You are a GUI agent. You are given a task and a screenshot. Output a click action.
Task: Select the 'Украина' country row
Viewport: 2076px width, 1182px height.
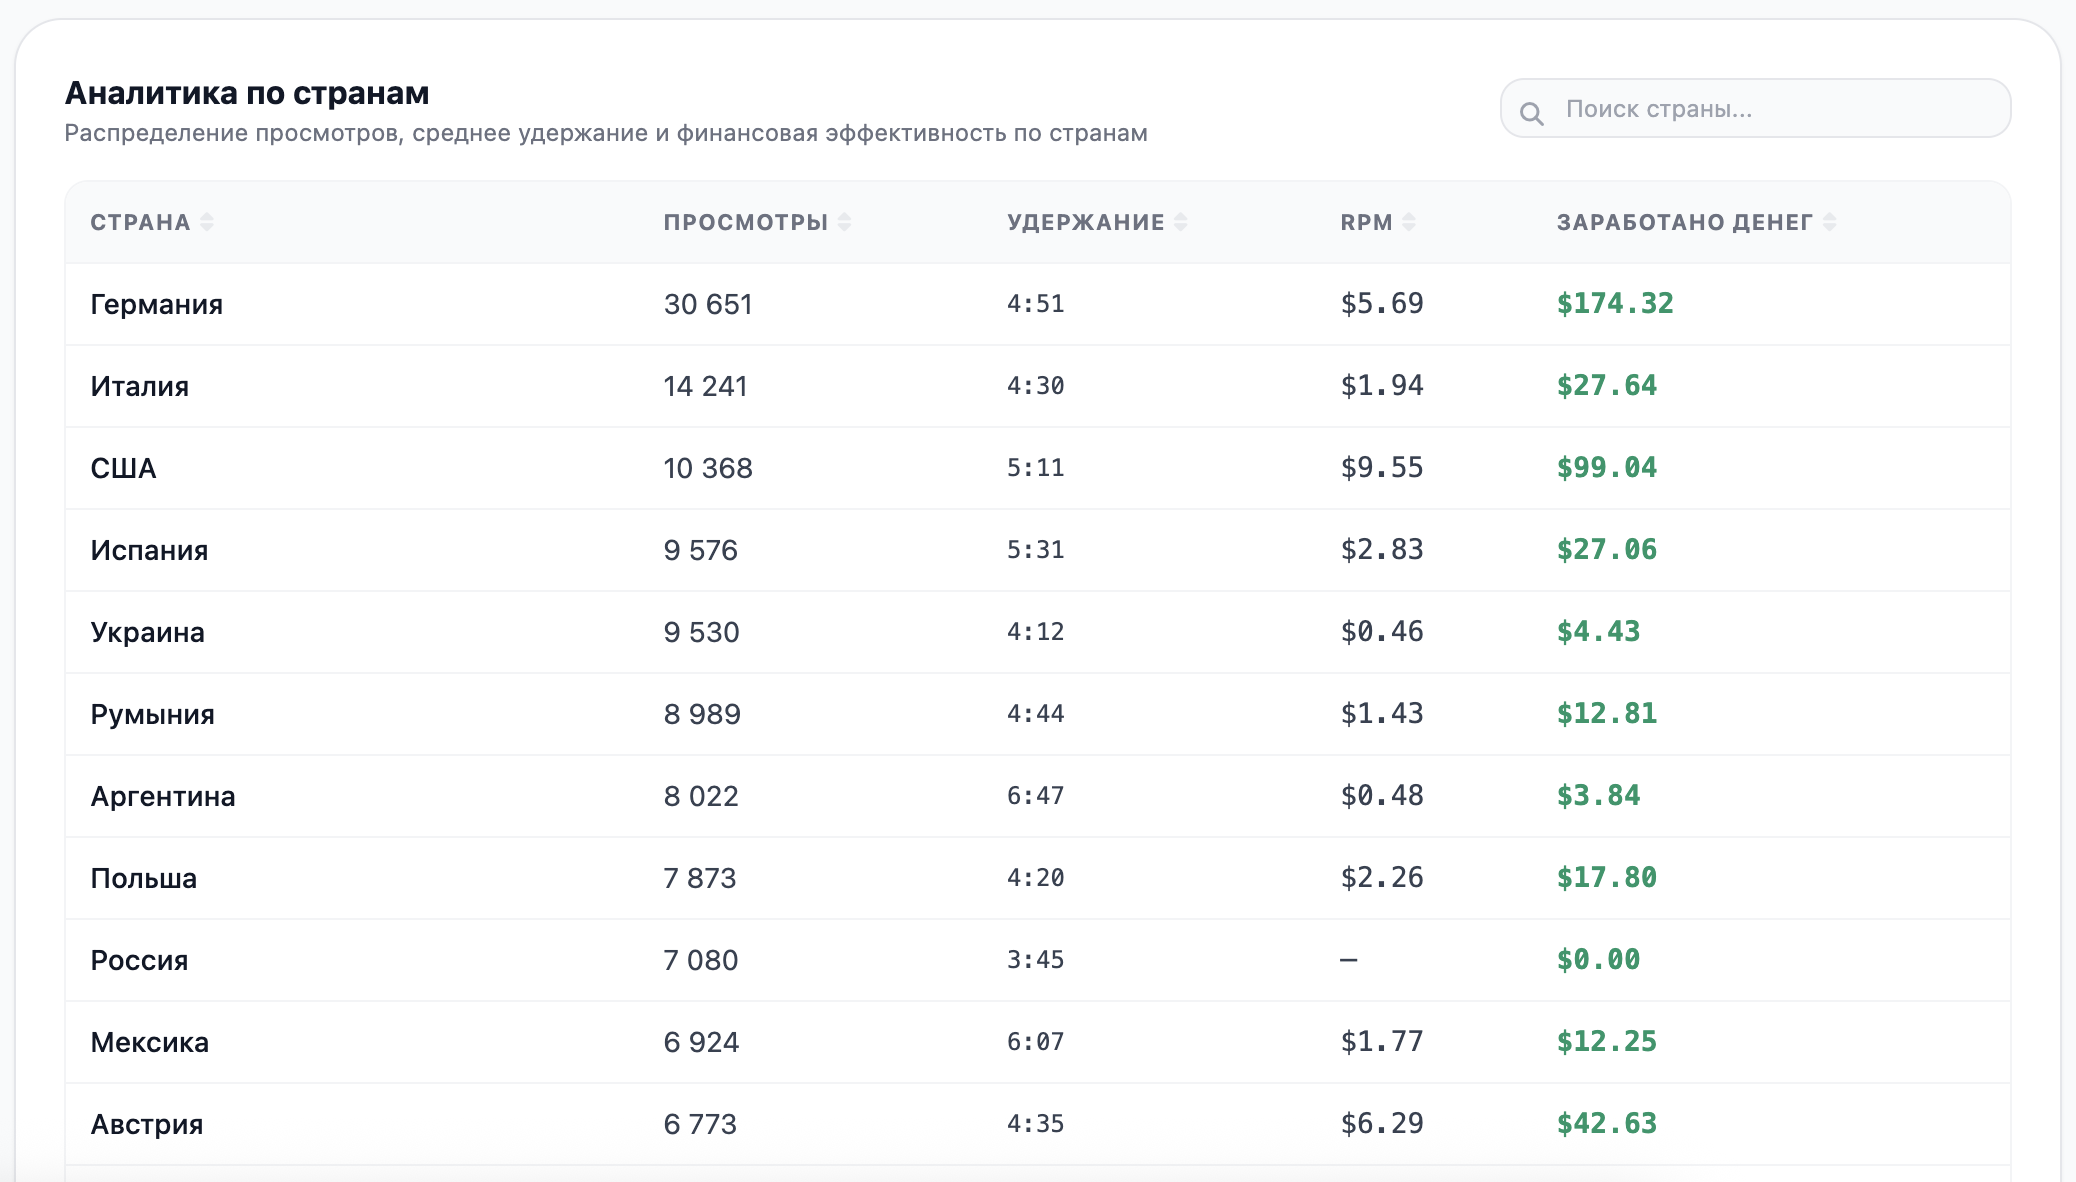(x=1038, y=632)
